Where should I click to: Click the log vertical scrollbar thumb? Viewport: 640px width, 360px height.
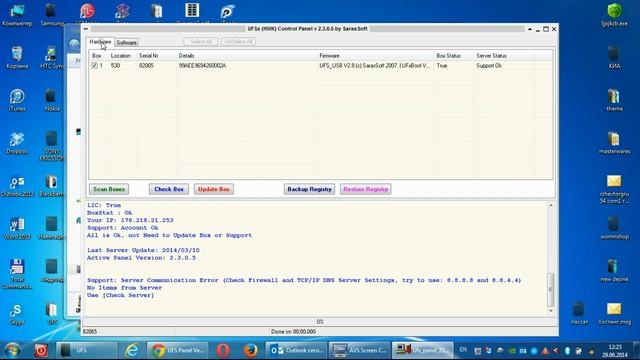click(551, 289)
